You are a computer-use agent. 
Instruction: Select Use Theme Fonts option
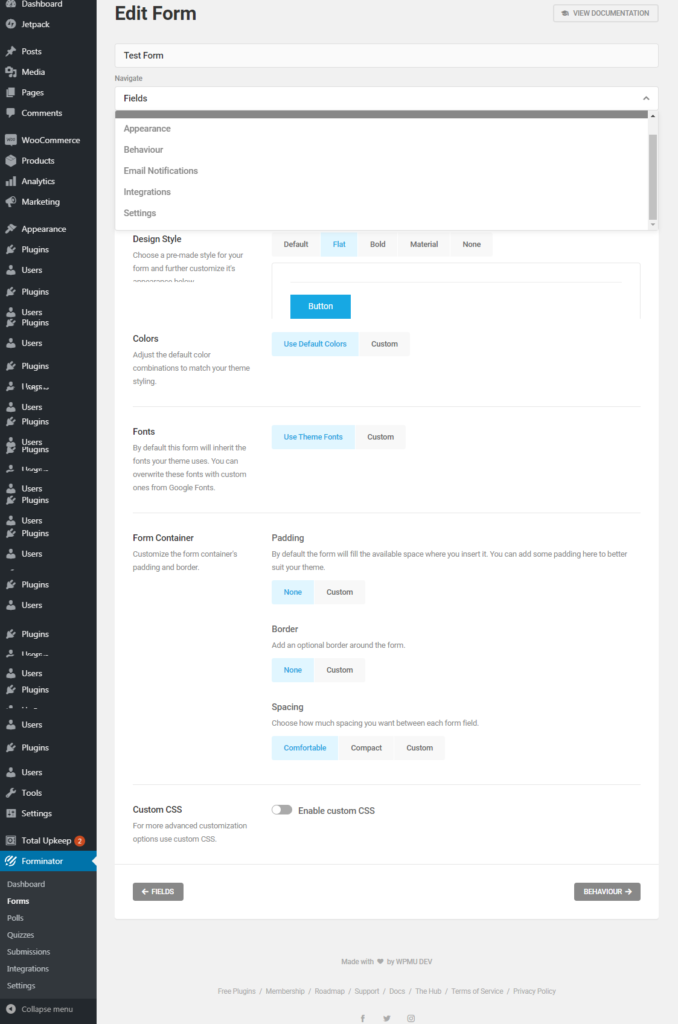[x=313, y=437]
